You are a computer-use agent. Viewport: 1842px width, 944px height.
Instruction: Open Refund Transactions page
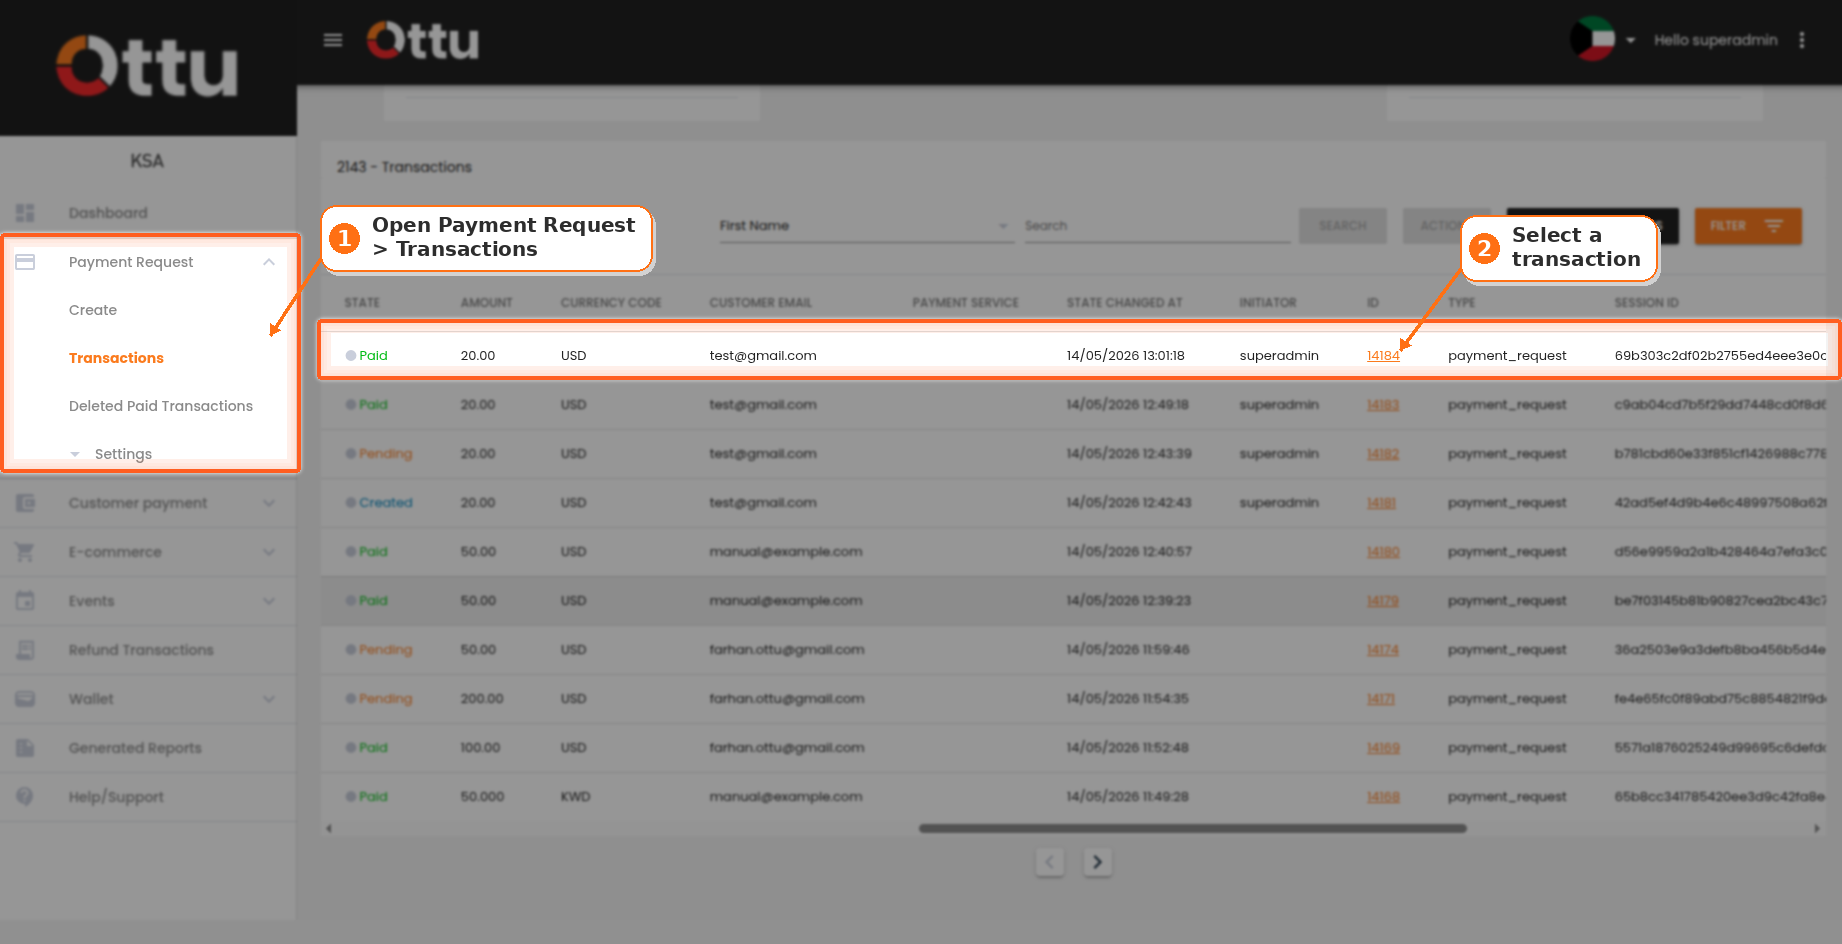point(141,650)
